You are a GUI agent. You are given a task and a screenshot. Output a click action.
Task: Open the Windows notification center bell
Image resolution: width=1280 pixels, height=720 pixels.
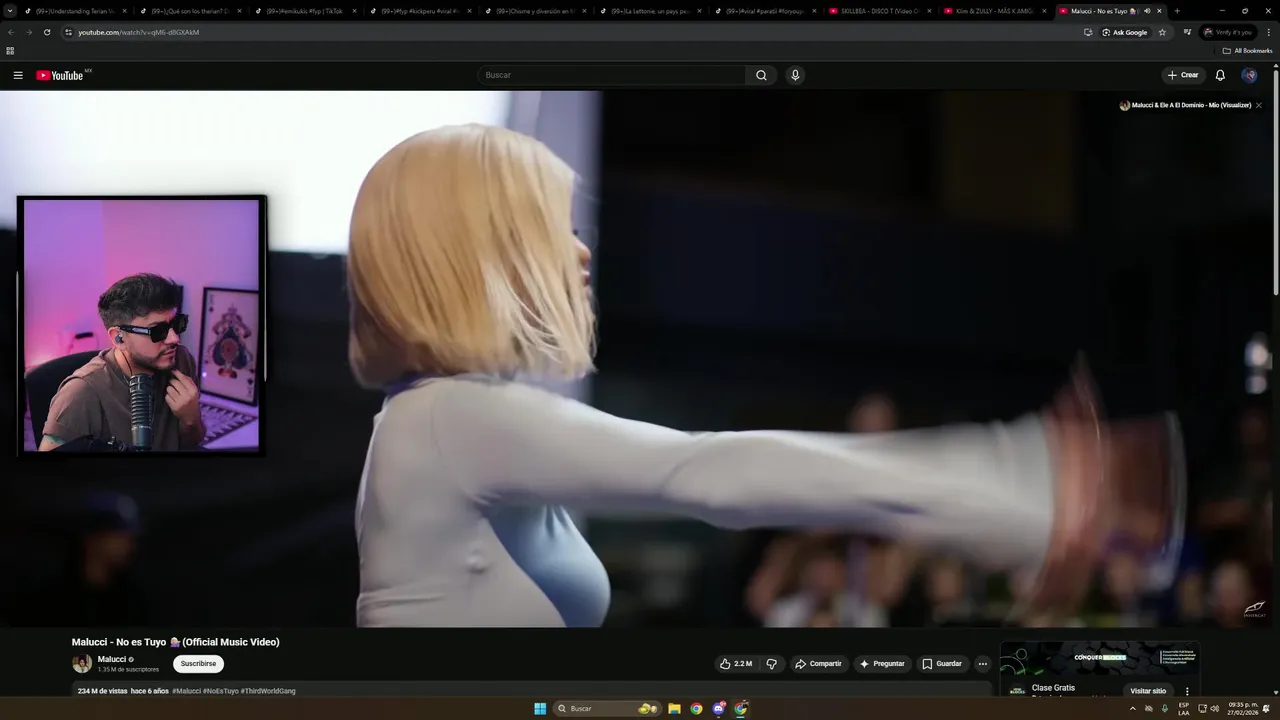coord(1266,709)
